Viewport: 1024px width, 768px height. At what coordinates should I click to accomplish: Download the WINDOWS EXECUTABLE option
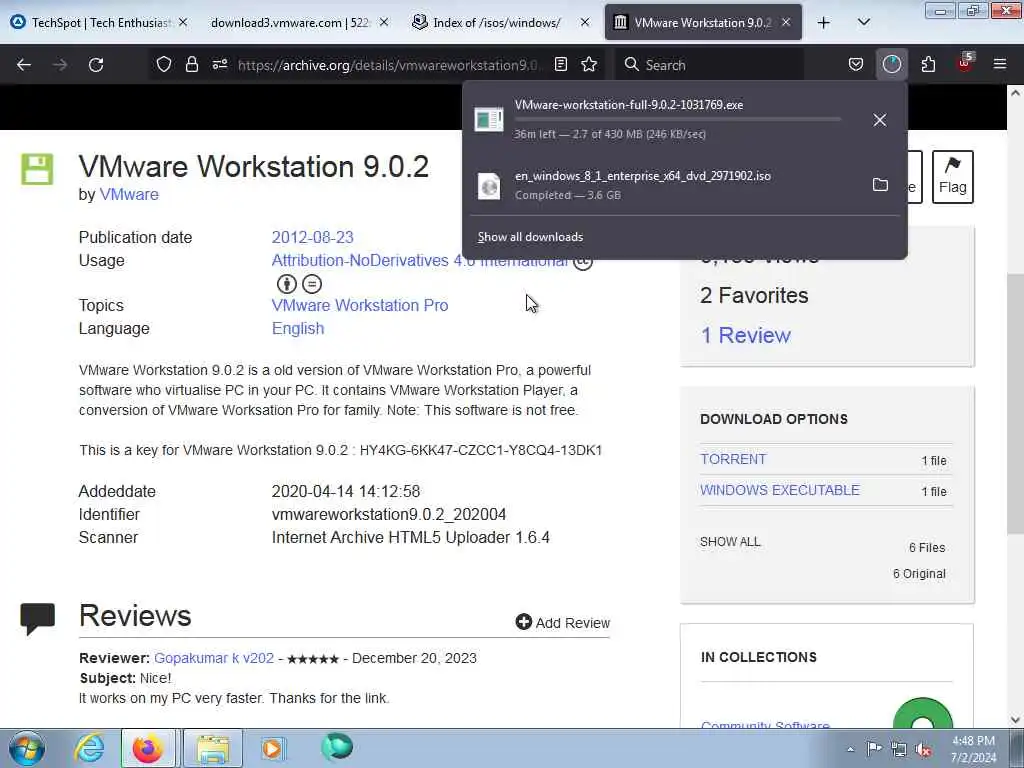tap(780, 490)
